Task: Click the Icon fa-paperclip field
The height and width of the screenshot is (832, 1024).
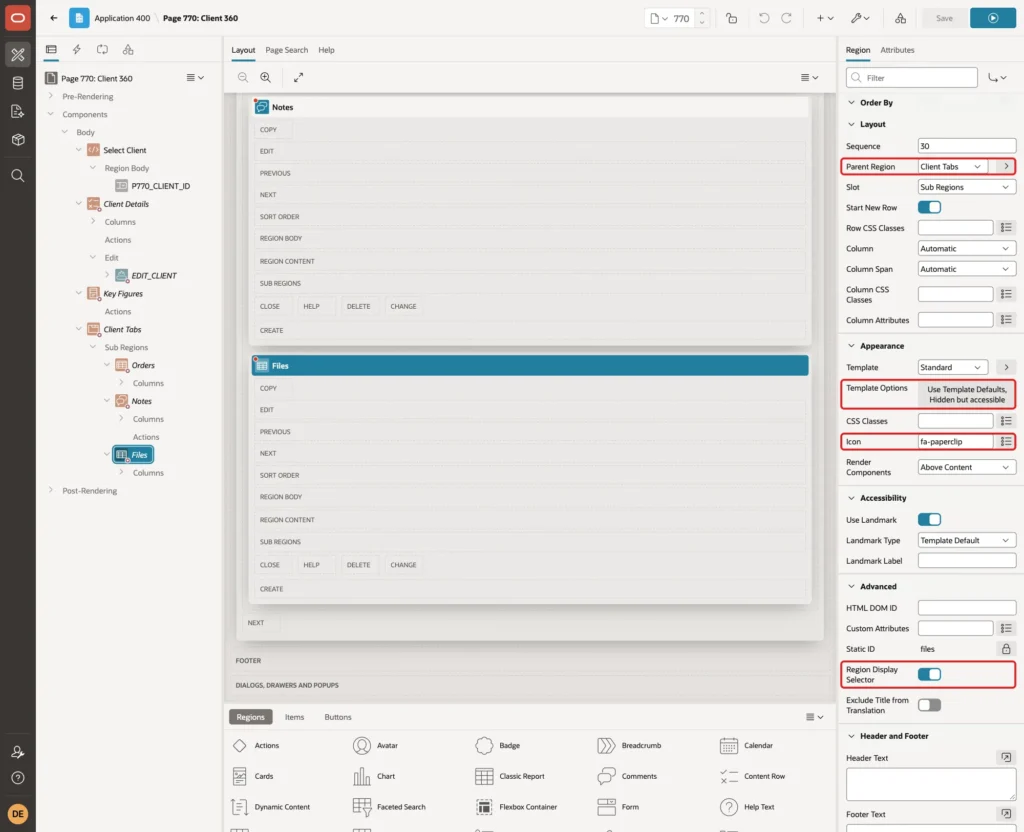Action: (955, 441)
